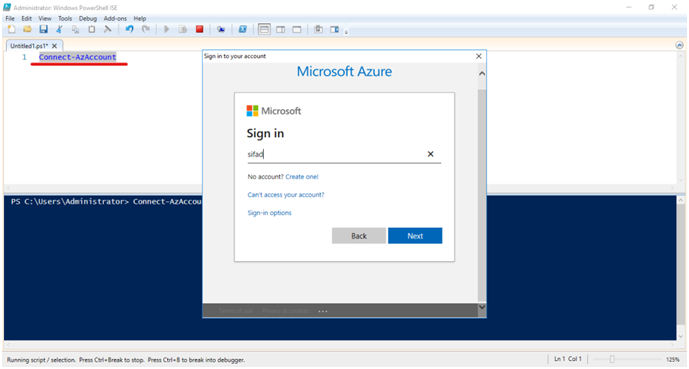Click the Ln 1 Col 1 status indicator
This screenshot has height=369, width=689.
pyautogui.click(x=568, y=359)
